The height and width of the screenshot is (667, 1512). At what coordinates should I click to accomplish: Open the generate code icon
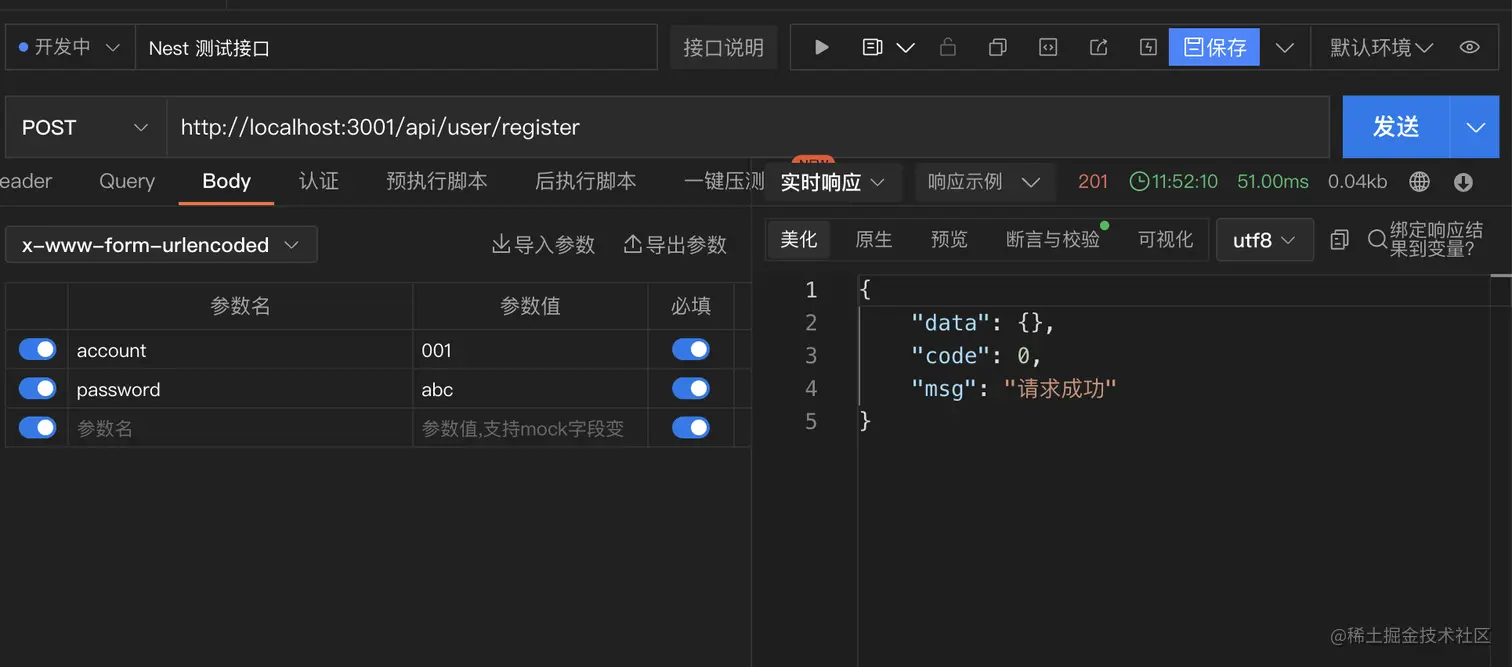coord(1047,47)
